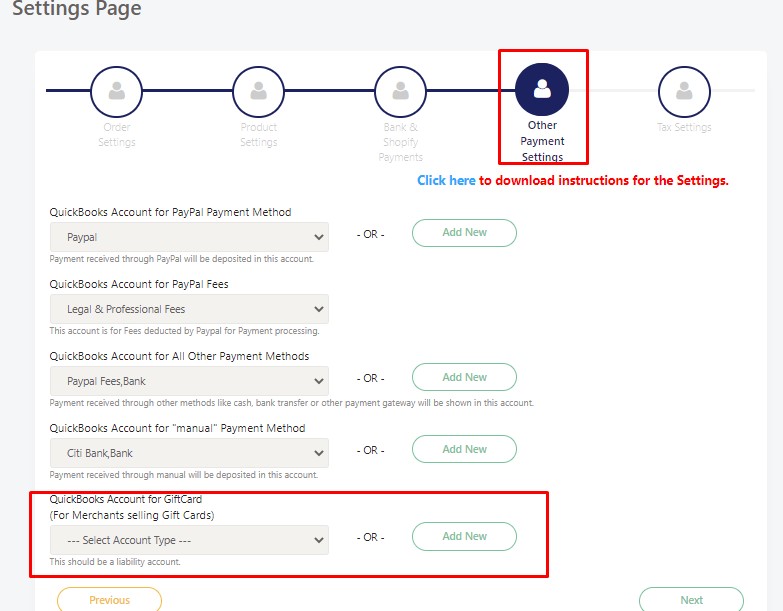Click '(For Merchants selling Gift Cards)' text
The image size is (783, 611).
(132, 515)
